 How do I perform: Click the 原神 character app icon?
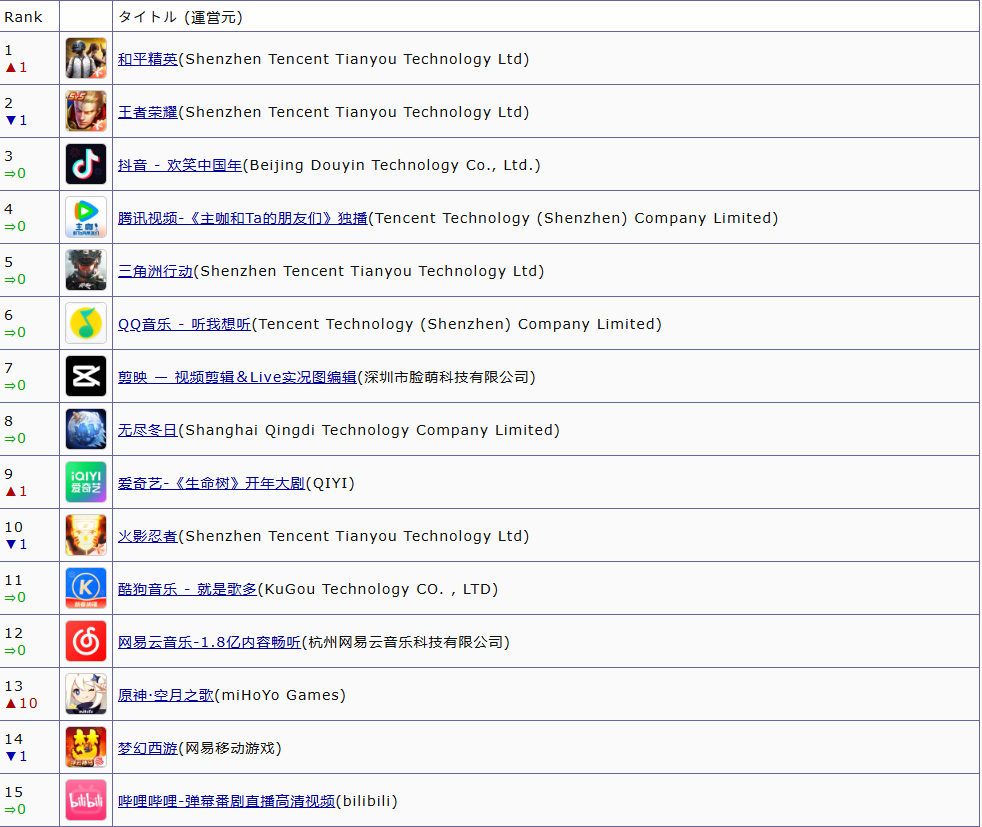tap(86, 694)
